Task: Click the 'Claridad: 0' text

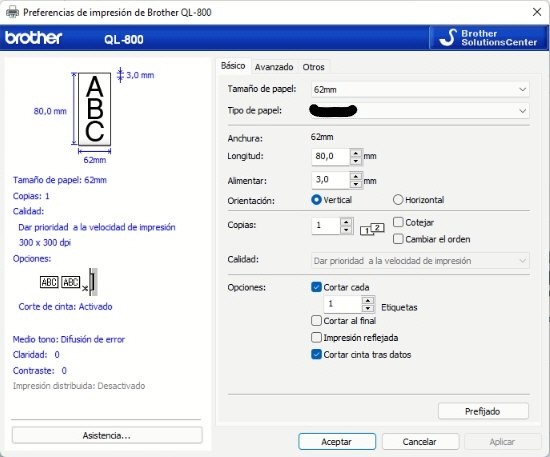Action: (36, 355)
